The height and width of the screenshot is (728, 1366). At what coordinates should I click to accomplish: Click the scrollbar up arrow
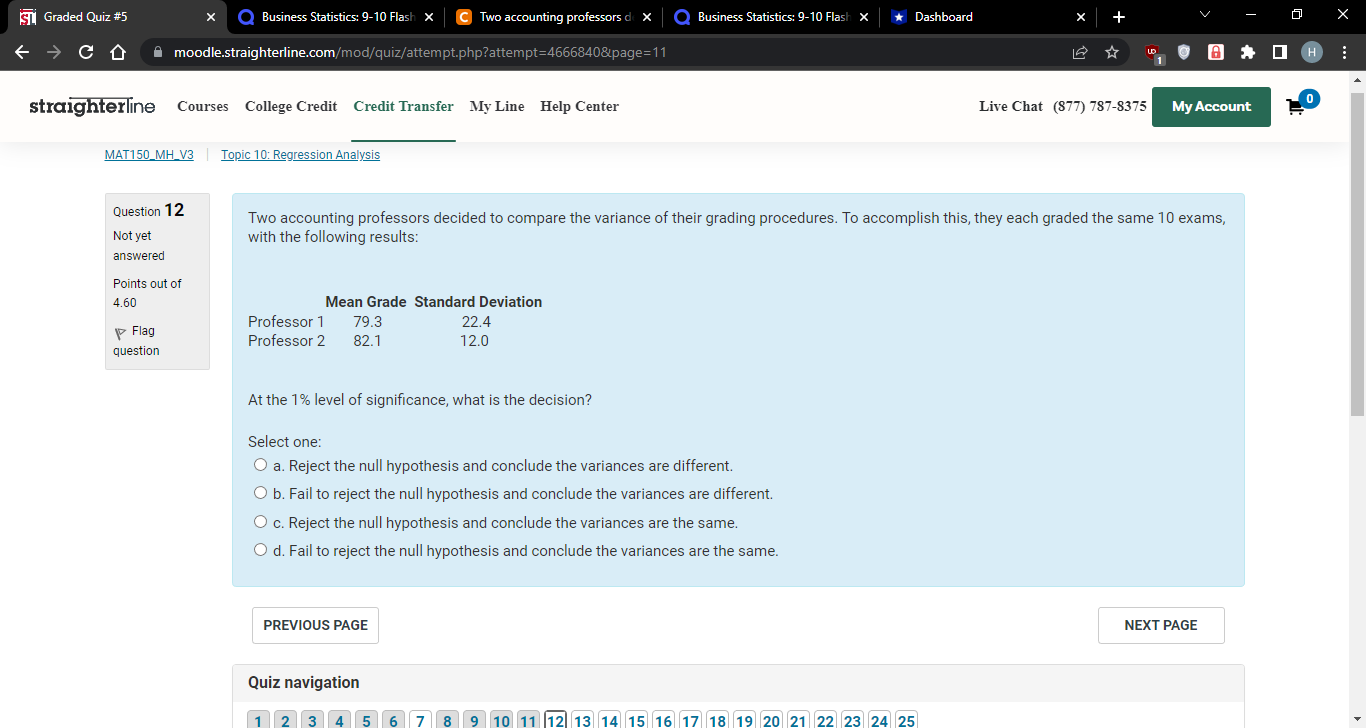pyautogui.click(x=1357, y=79)
